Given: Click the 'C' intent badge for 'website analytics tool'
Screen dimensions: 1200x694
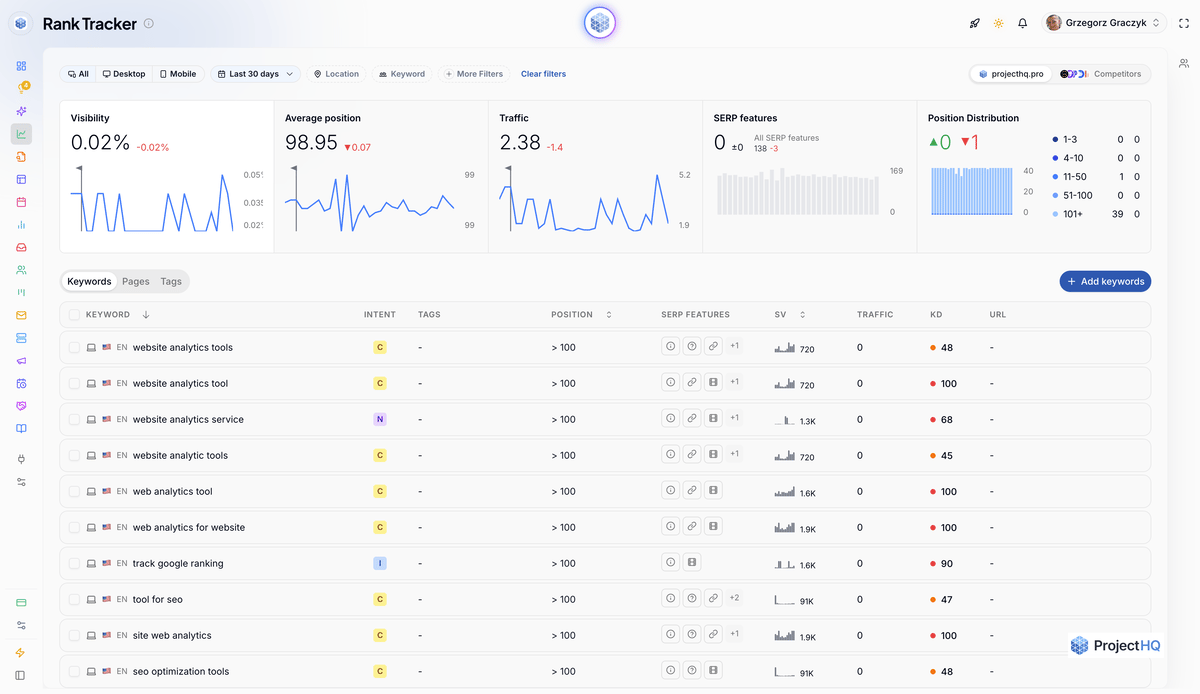Looking at the screenshot, I should point(380,383).
